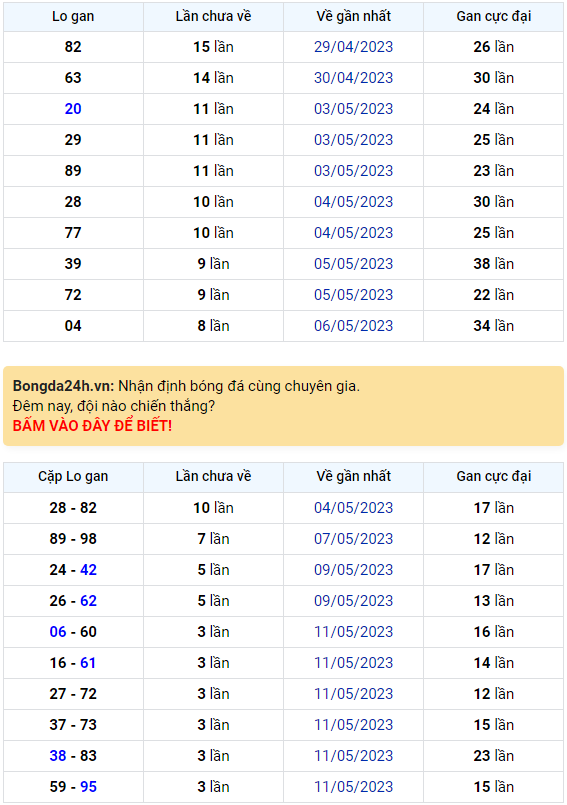This screenshot has height=805, width=567.
Task: Click '7 lần' cell in pair row 89 - 98
Action: 213,539
